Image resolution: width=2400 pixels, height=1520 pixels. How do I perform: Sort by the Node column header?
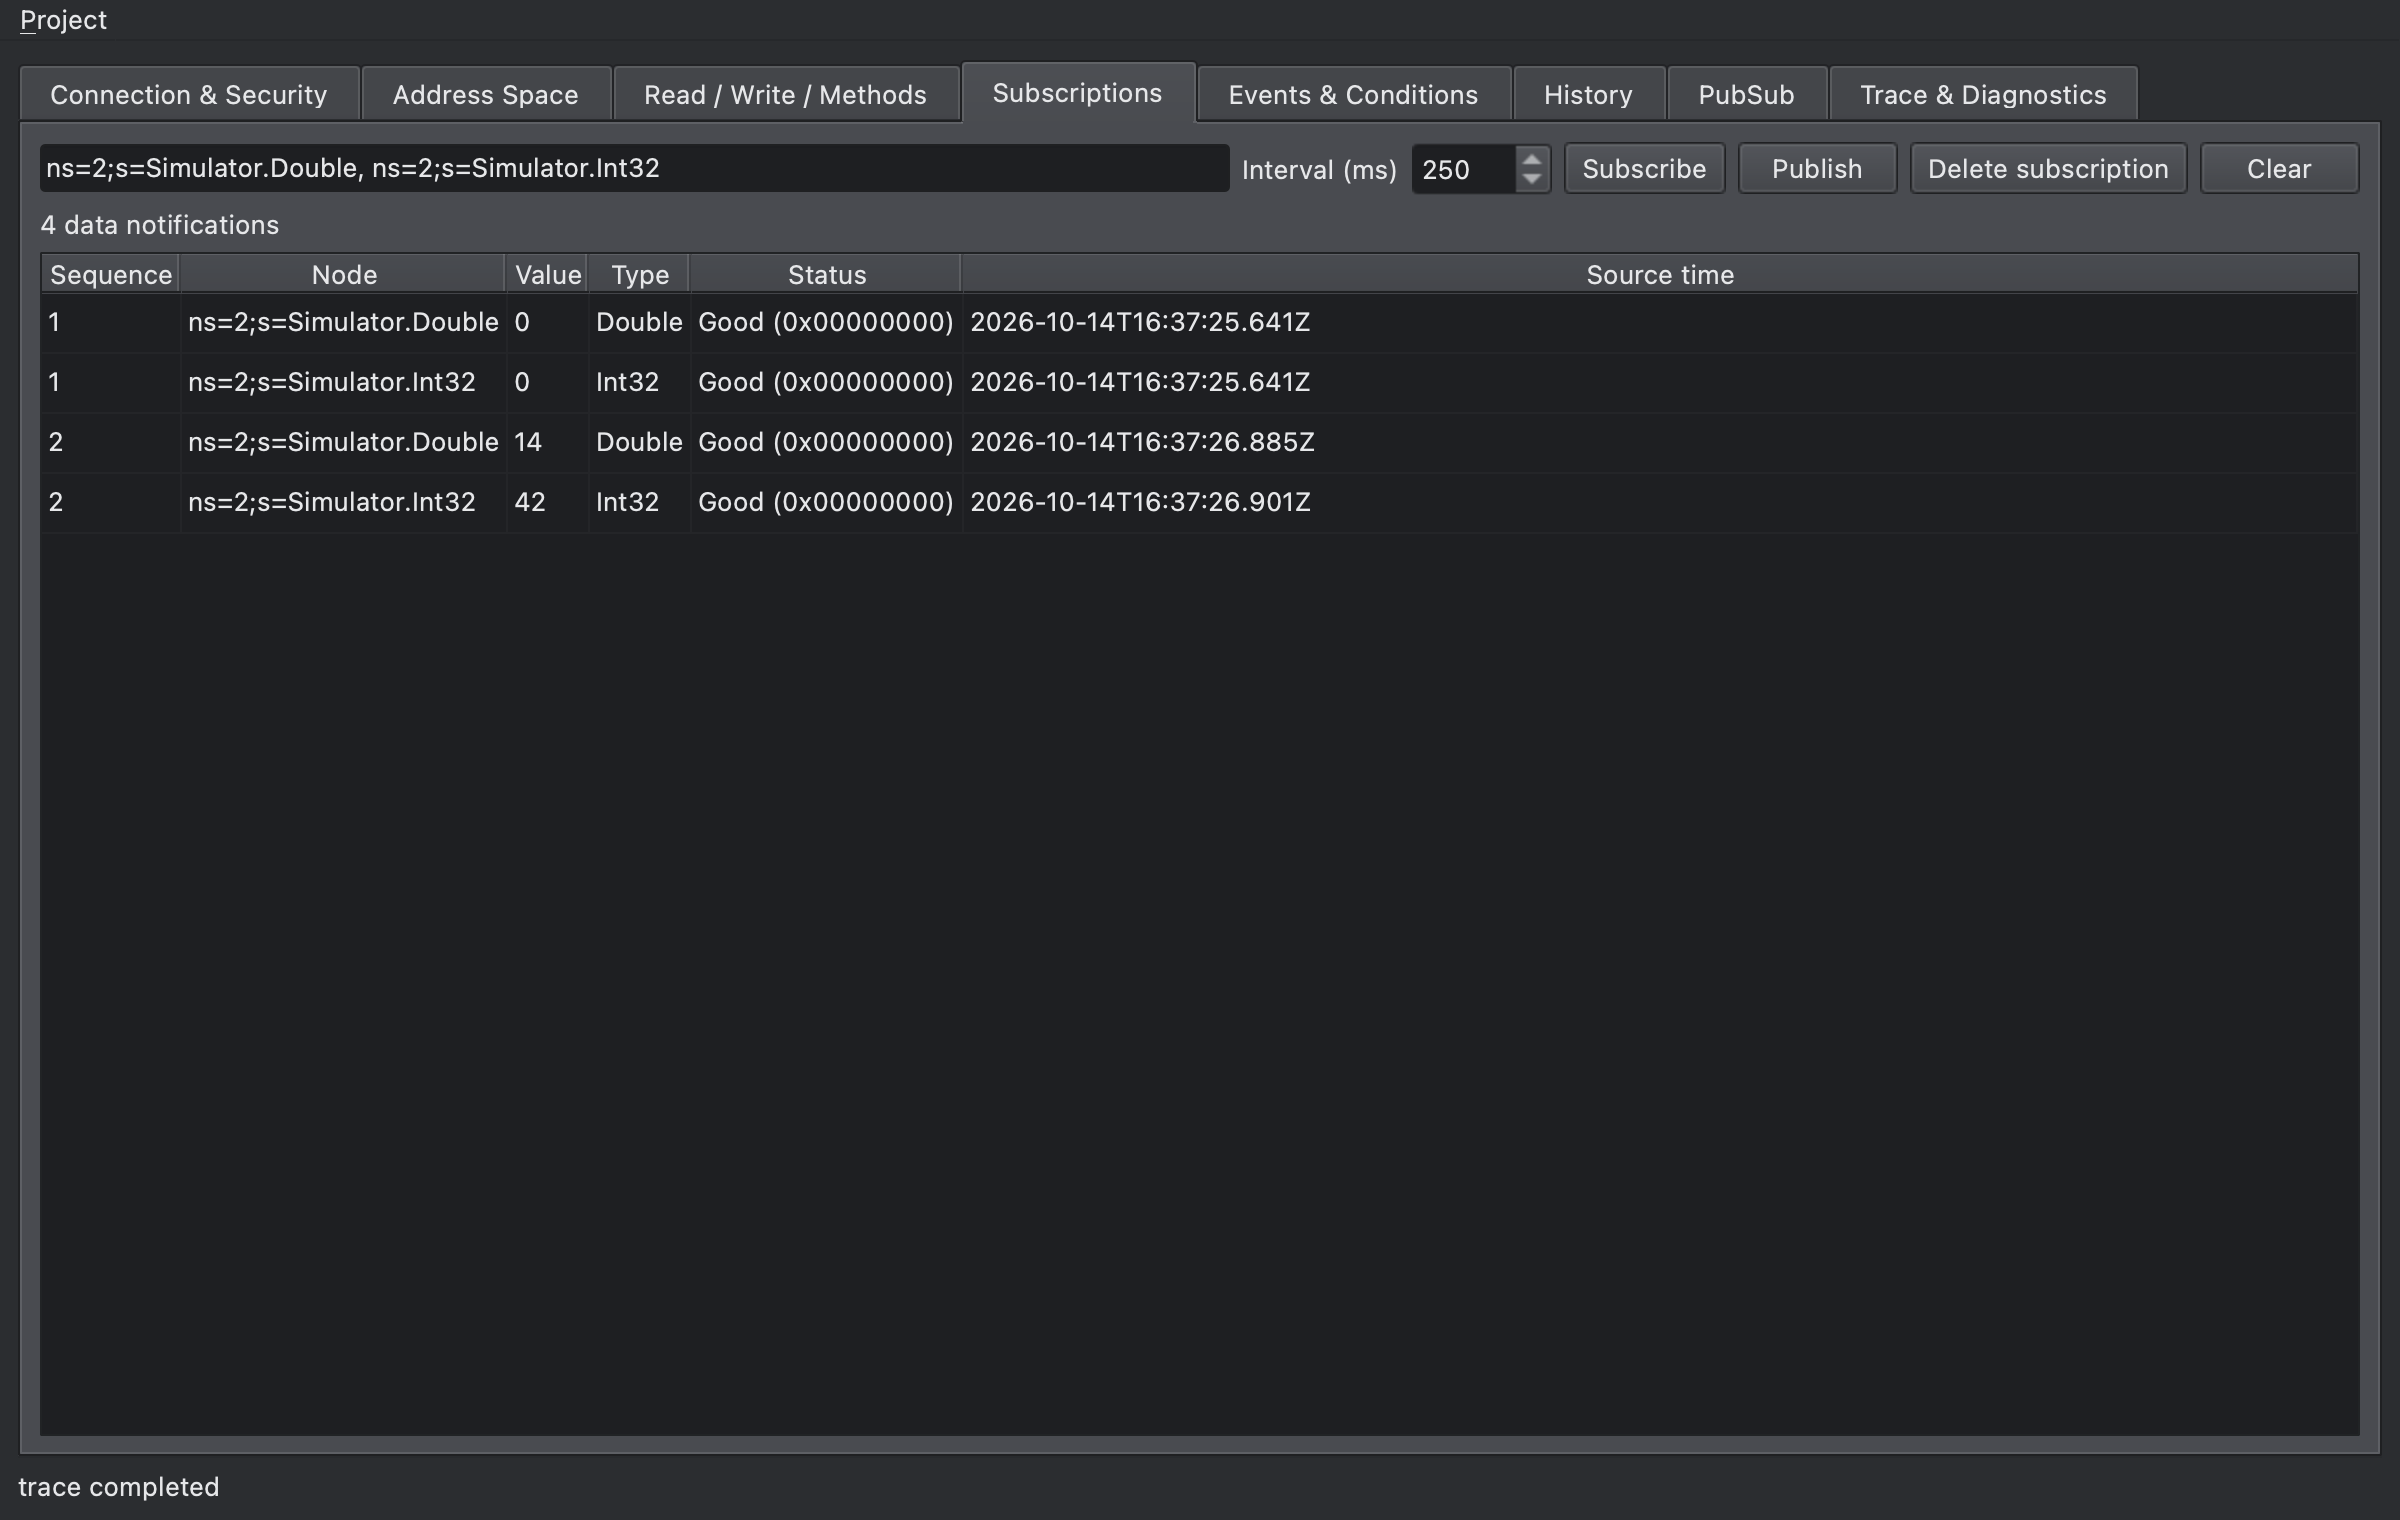[x=343, y=274]
